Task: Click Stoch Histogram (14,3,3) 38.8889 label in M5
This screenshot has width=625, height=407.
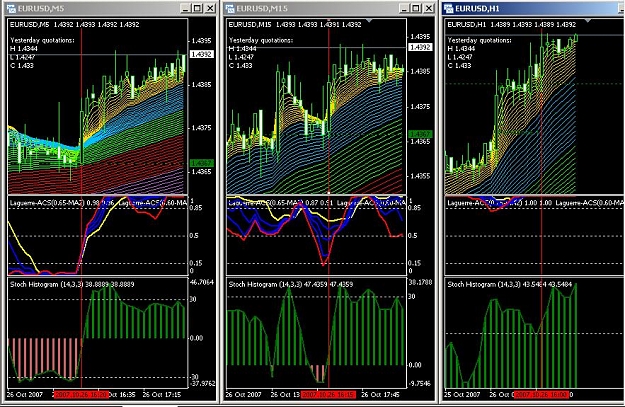Action: tap(72, 284)
